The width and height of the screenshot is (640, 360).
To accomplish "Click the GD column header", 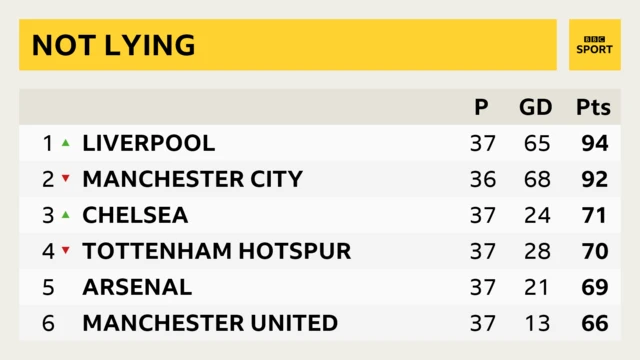I will 536,107.
